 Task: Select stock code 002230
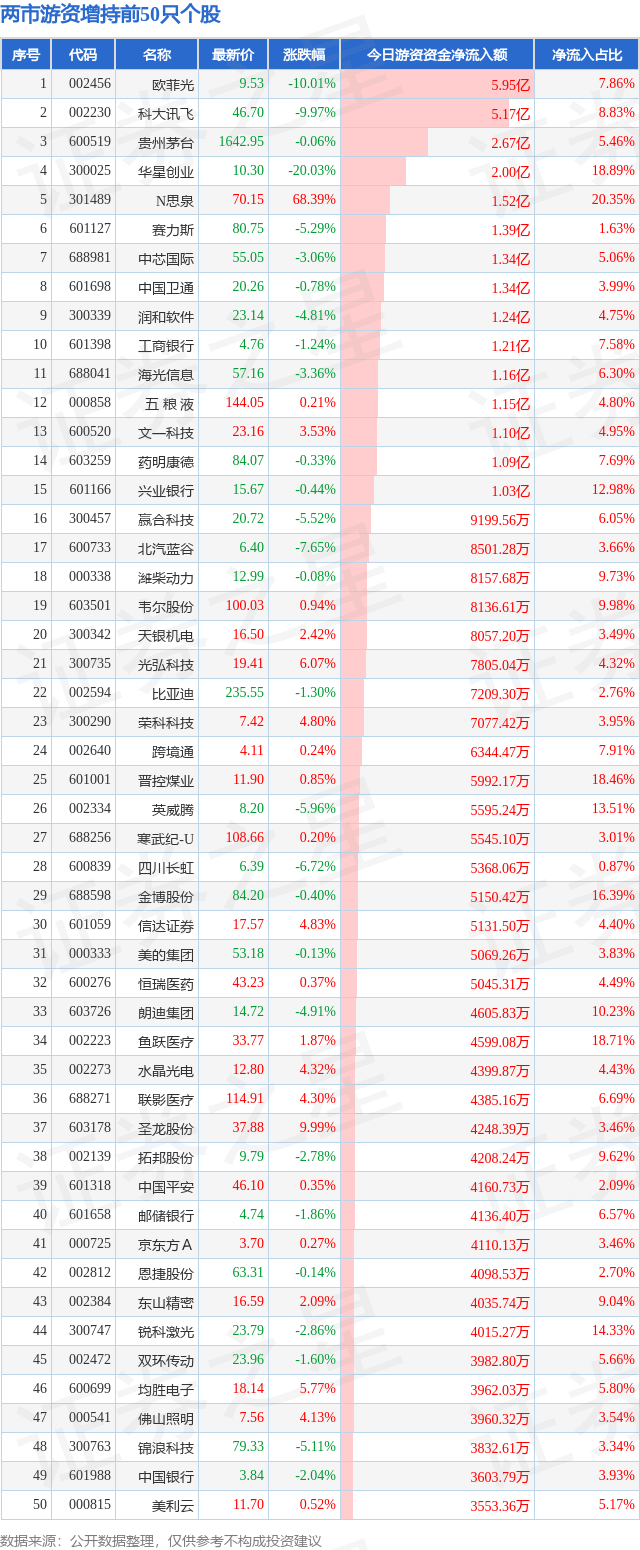click(x=83, y=113)
